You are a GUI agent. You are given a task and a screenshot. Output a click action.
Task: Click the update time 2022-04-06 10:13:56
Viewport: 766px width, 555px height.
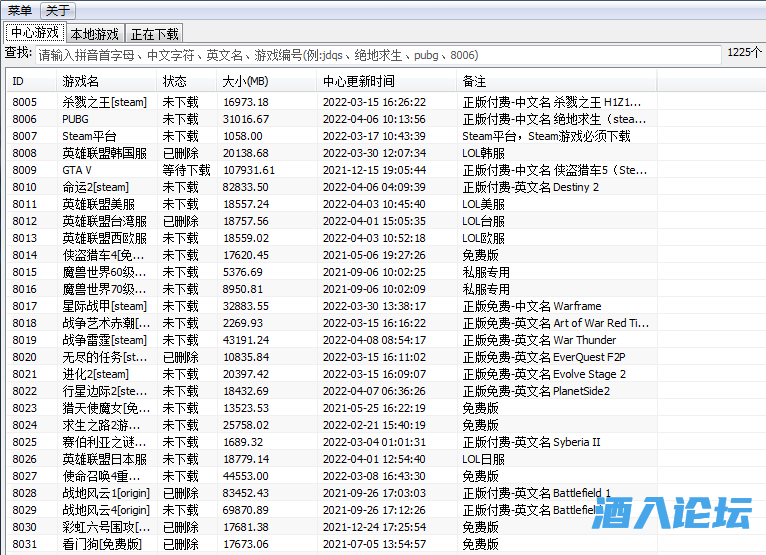pyautogui.click(x=374, y=119)
